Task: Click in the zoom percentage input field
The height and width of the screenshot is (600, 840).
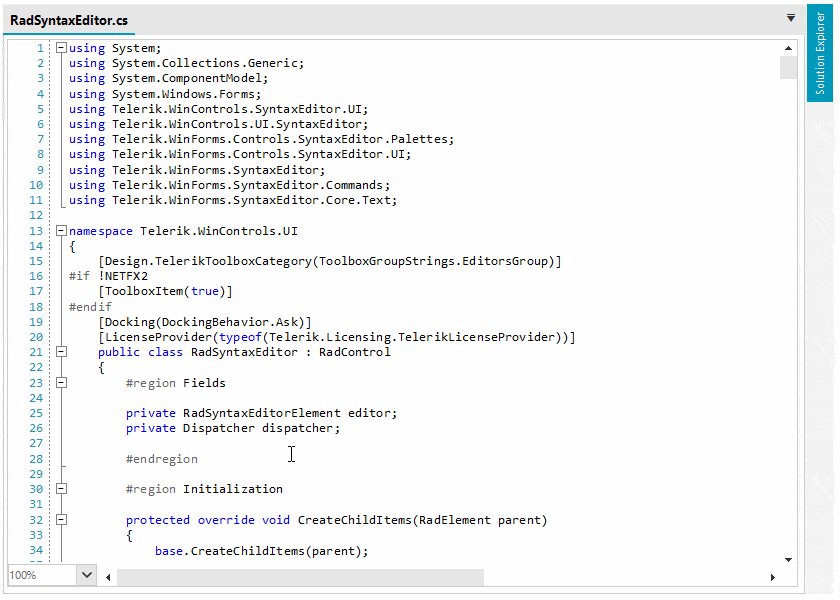Action: click(x=42, y=575)
